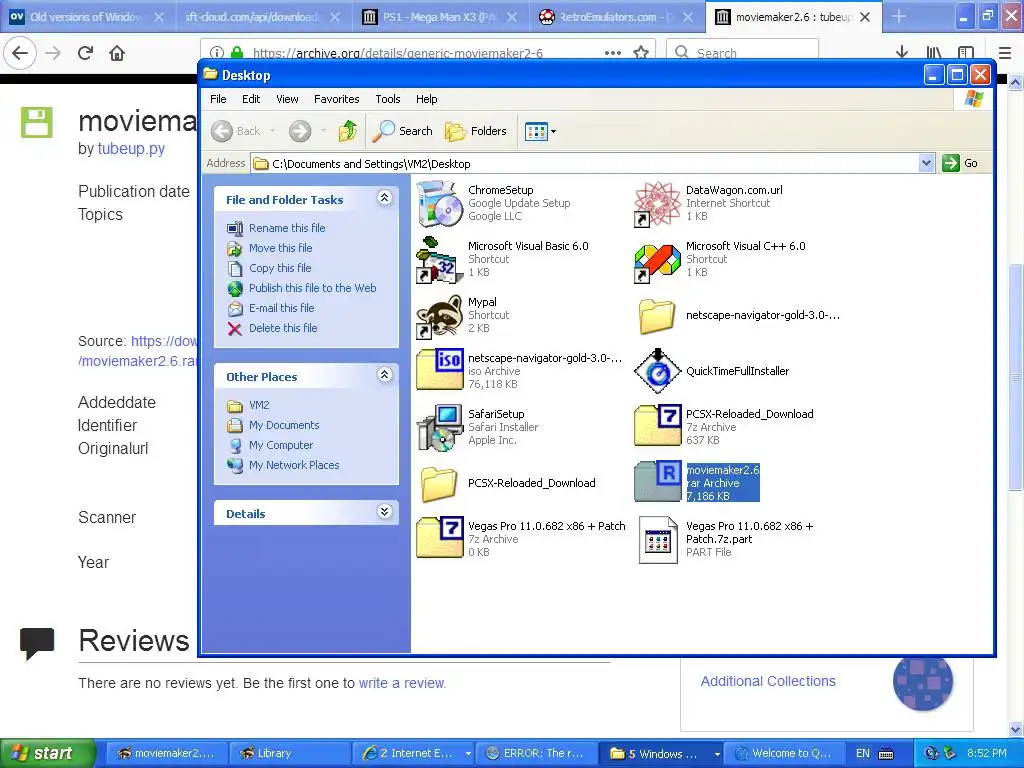The width and height of the screenshot is (1024, 768).
Task: Open My Computer in Other Places
Action: click(x=281, y=445)
